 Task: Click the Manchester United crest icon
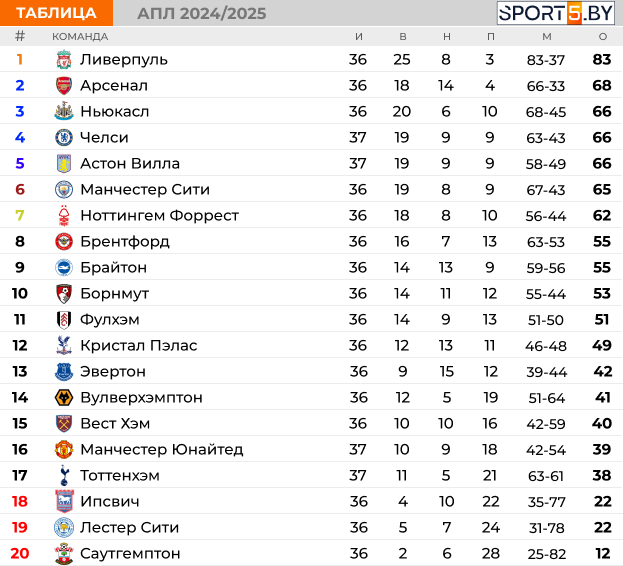64,450
